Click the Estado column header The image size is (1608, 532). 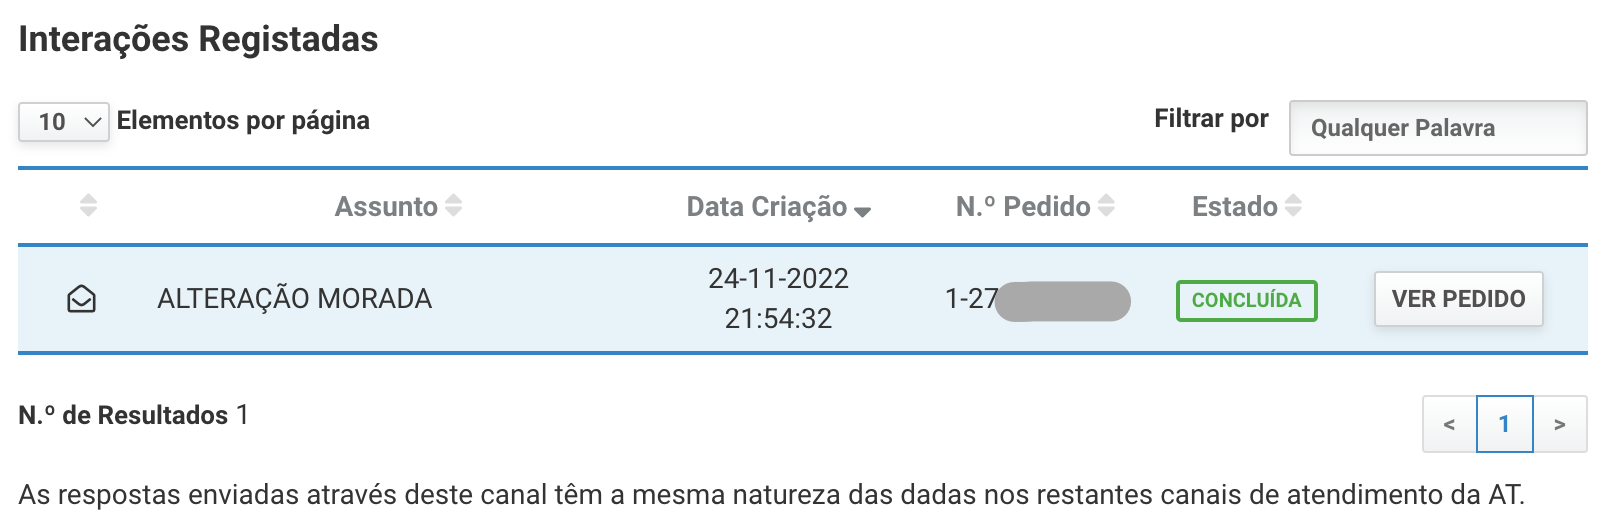pyautogui.click(x=1235, y=207)
